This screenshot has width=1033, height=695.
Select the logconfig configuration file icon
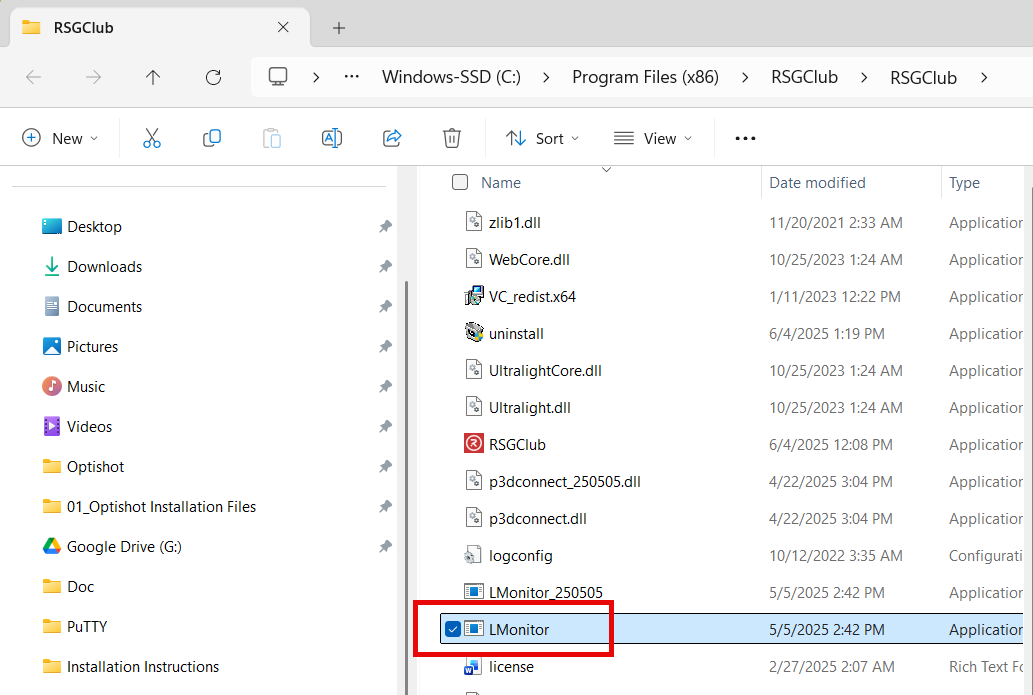click(x=472, y=555)
